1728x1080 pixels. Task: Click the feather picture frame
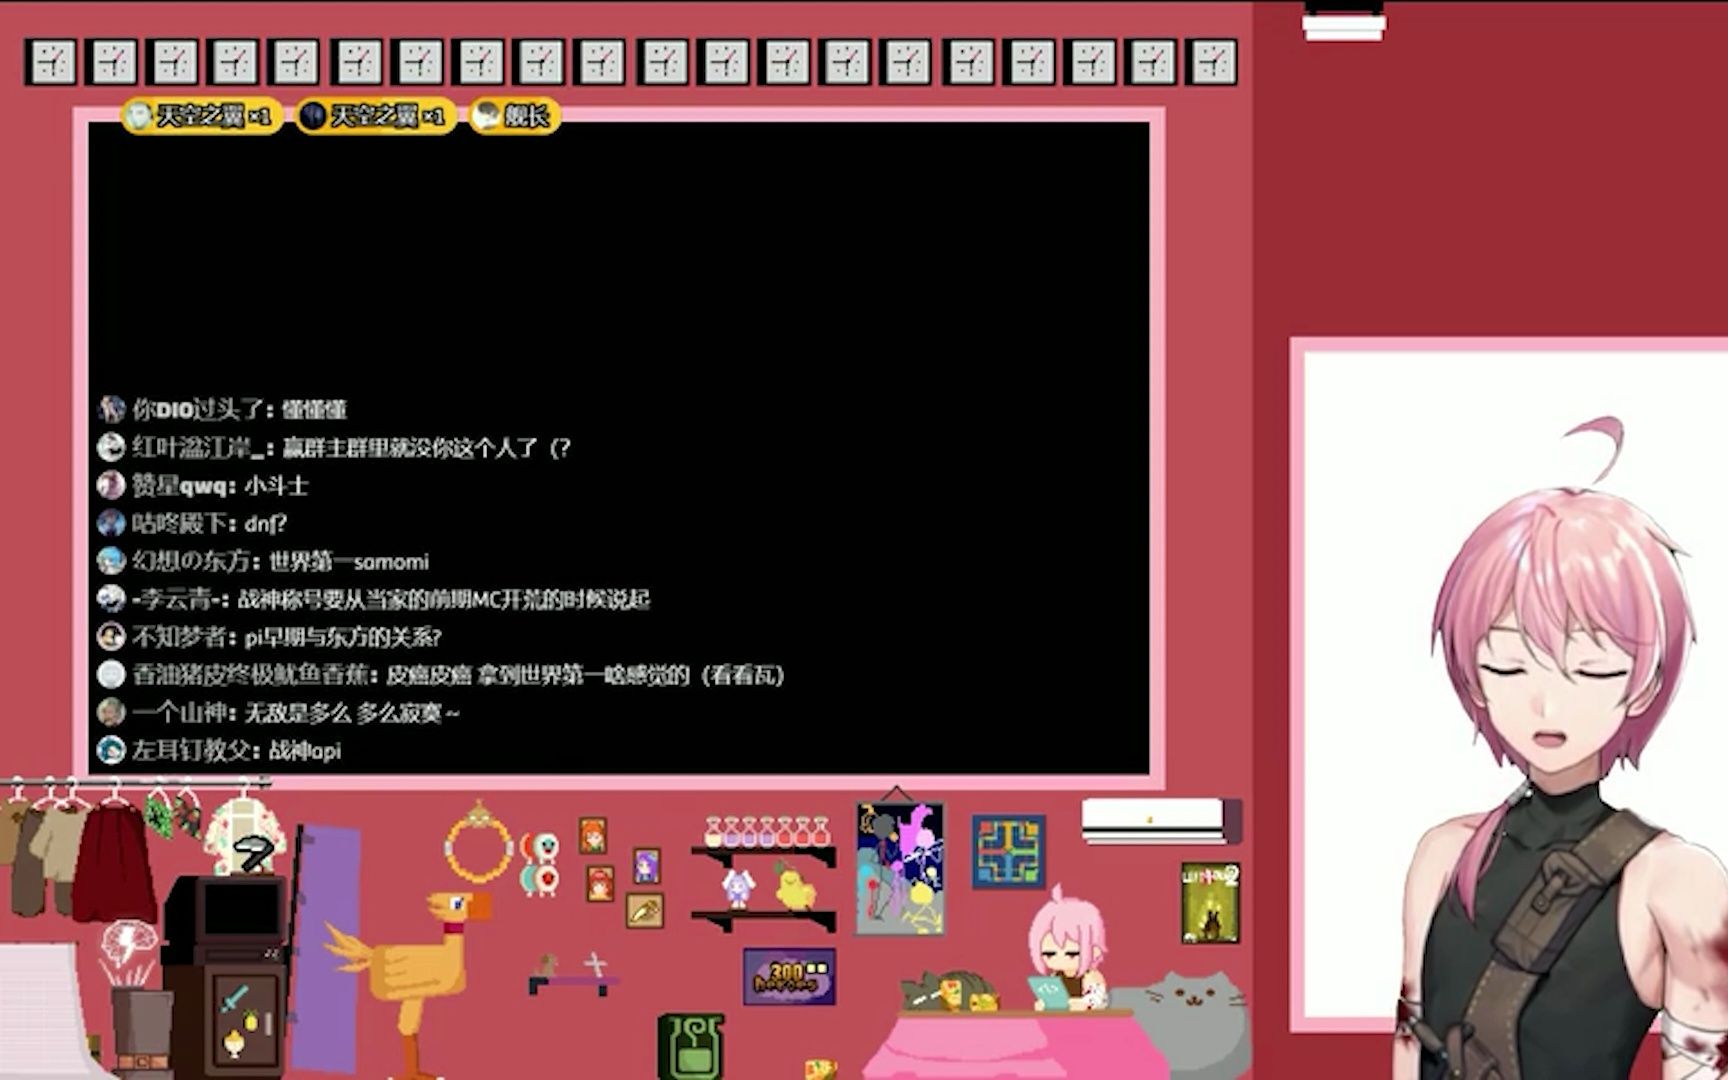[x=644, y=910]
